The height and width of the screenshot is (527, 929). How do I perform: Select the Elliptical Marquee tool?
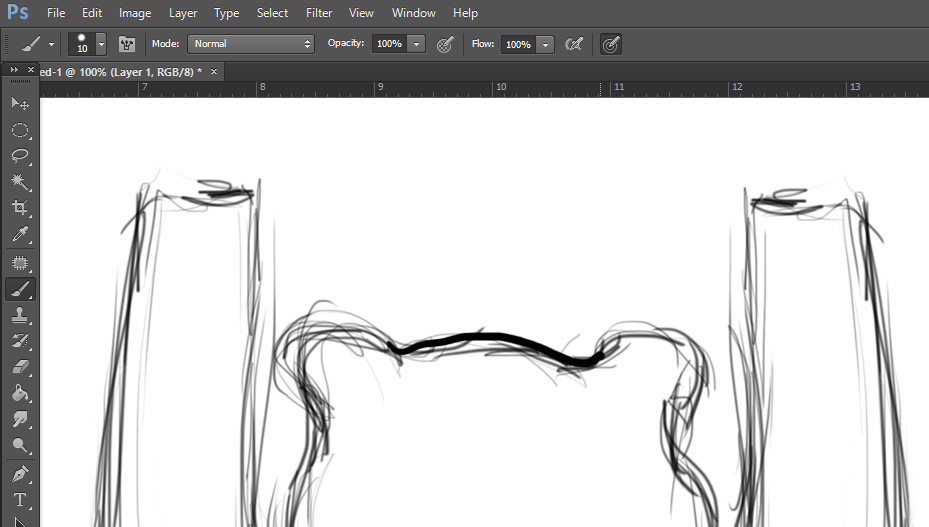tap(19, 130)
